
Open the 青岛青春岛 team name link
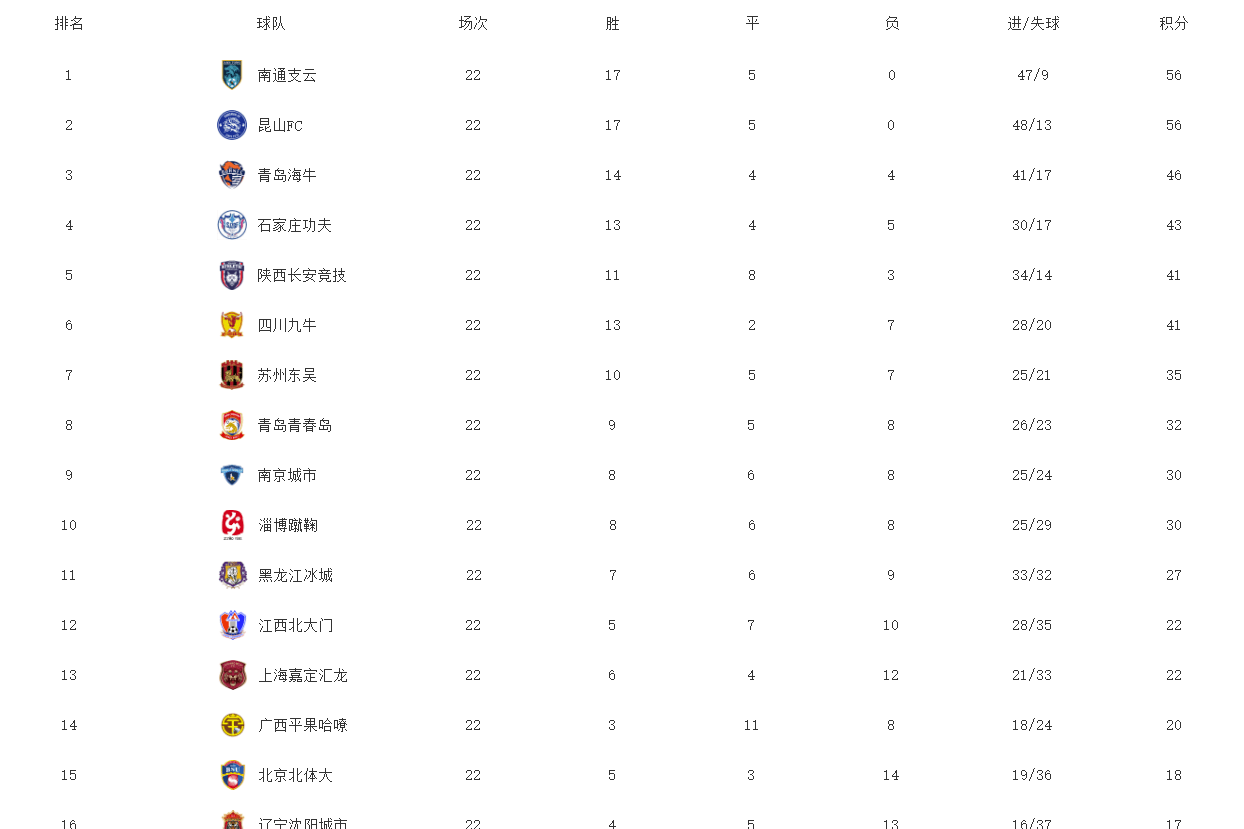(x=295, y=425)
